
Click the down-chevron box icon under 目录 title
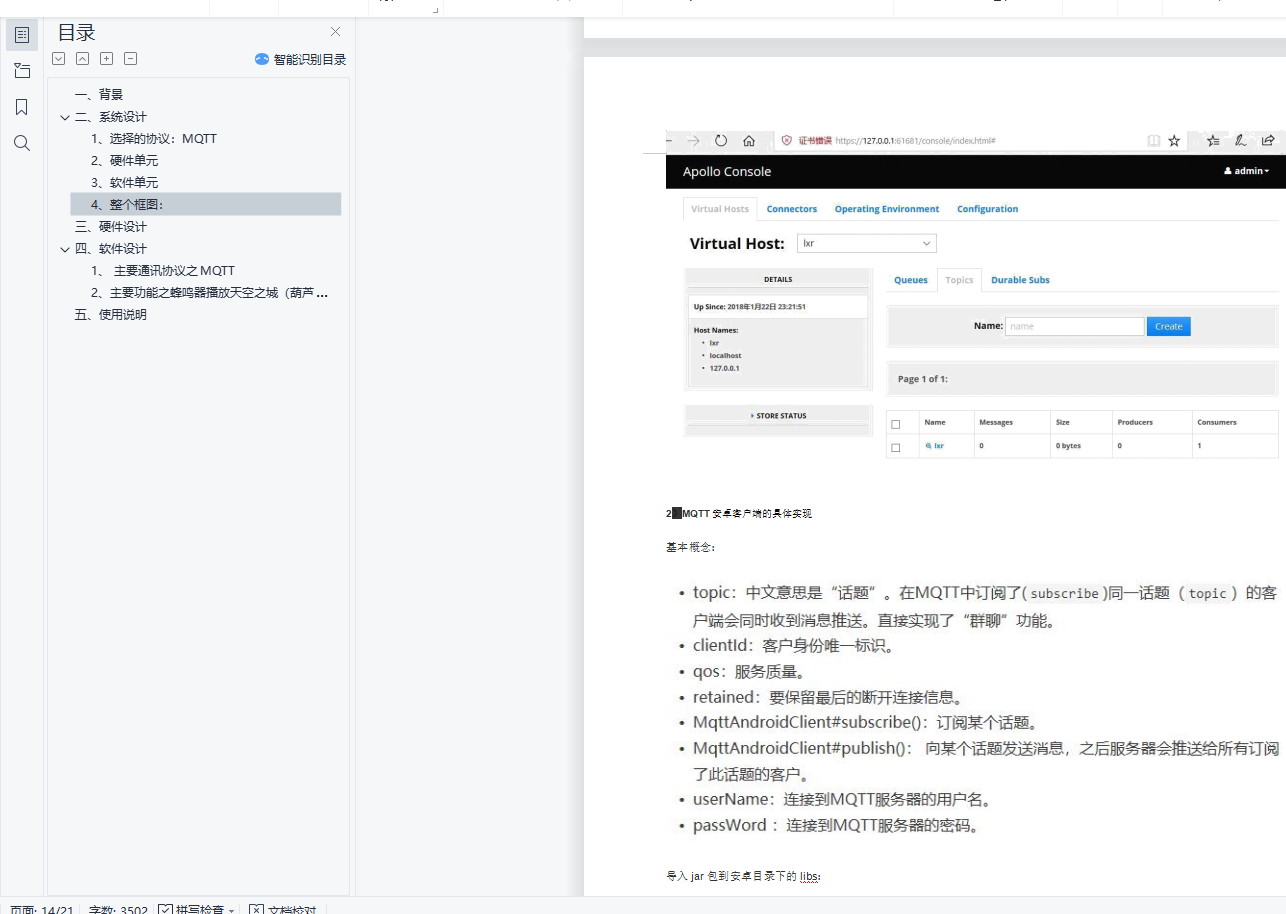pyautogui.click(x=59, y=59)
